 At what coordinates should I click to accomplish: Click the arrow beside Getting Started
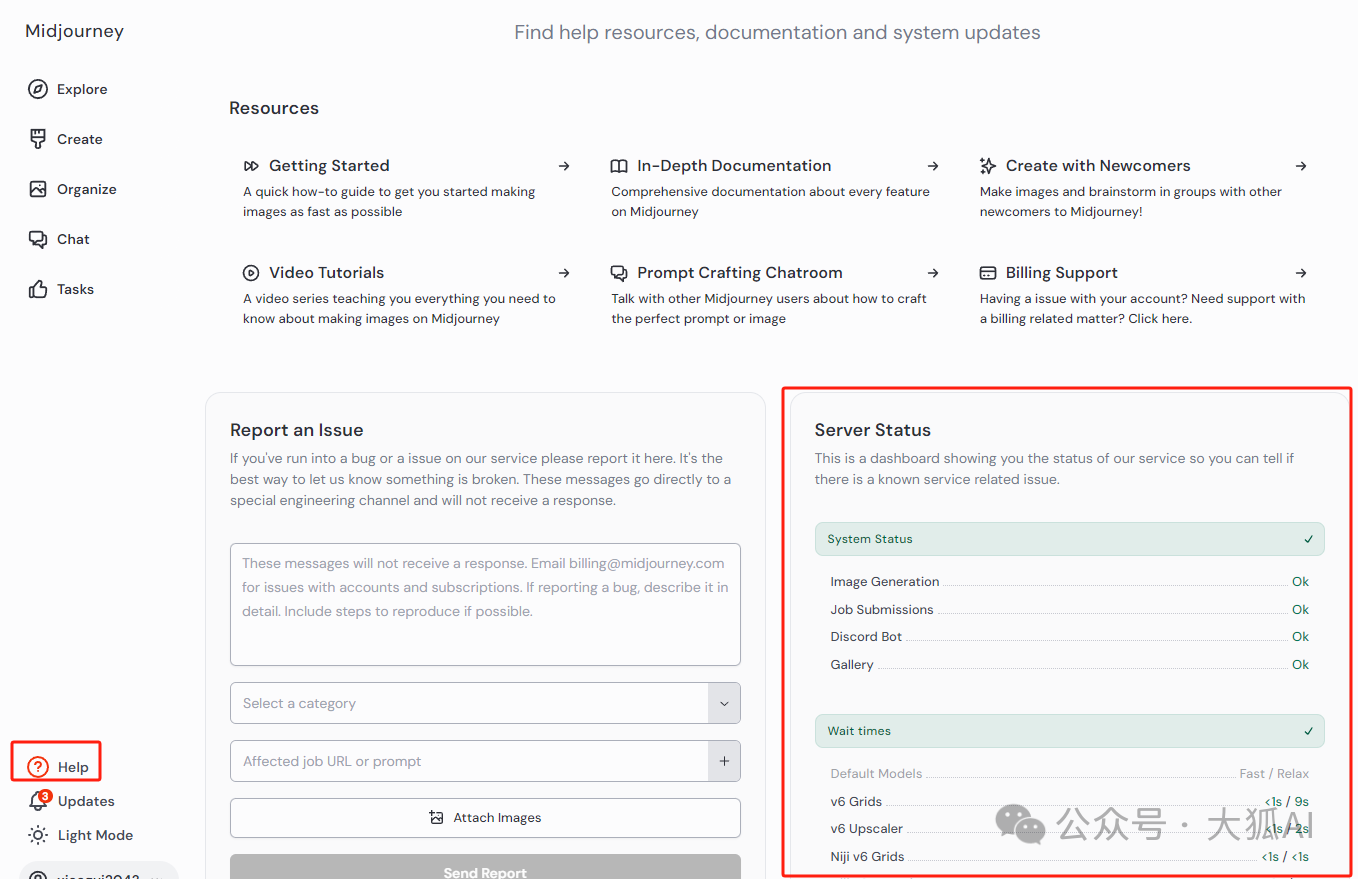coord(564,166)
